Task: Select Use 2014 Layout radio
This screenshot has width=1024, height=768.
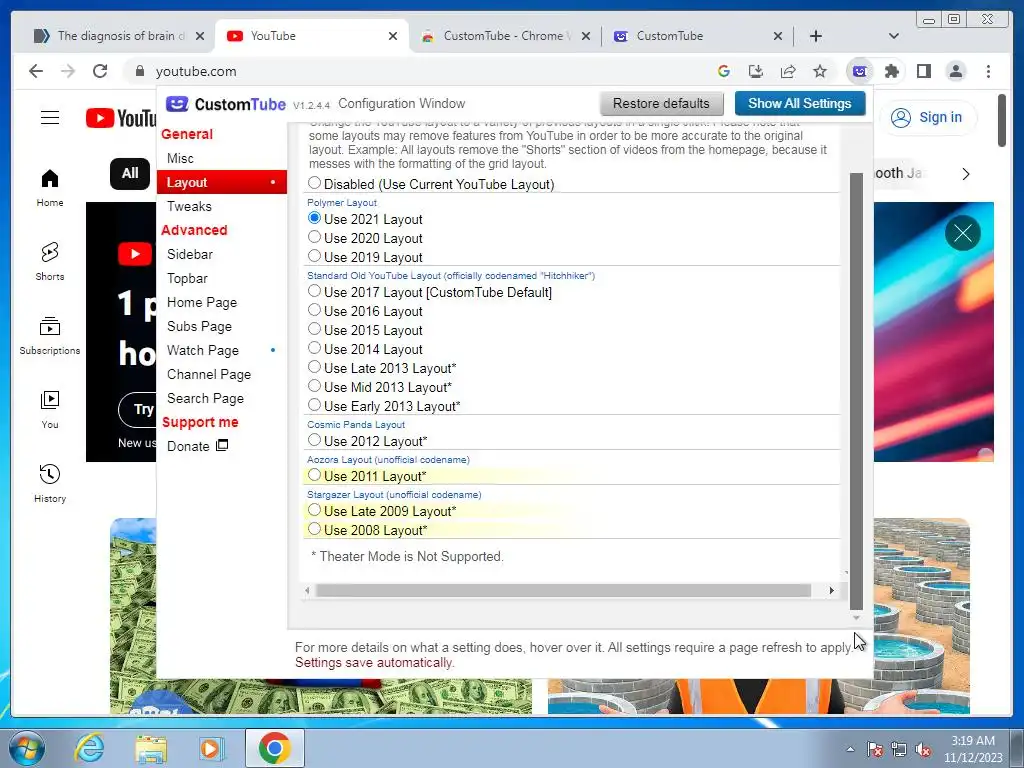Action: click(x=314, y=348)
